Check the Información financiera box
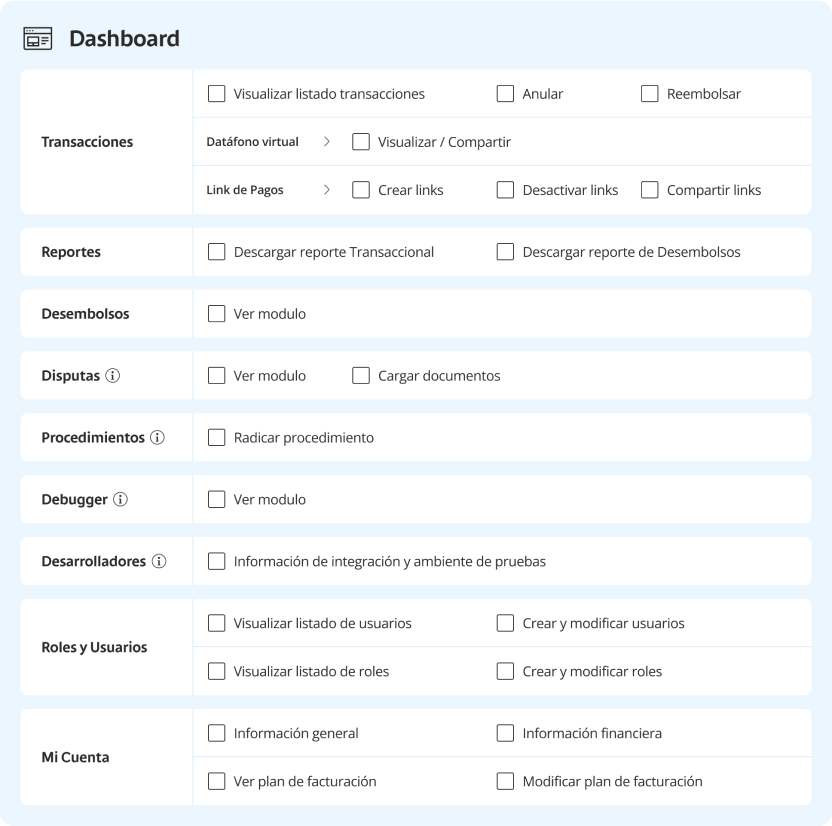832x826 pixels. coord(505,733)
